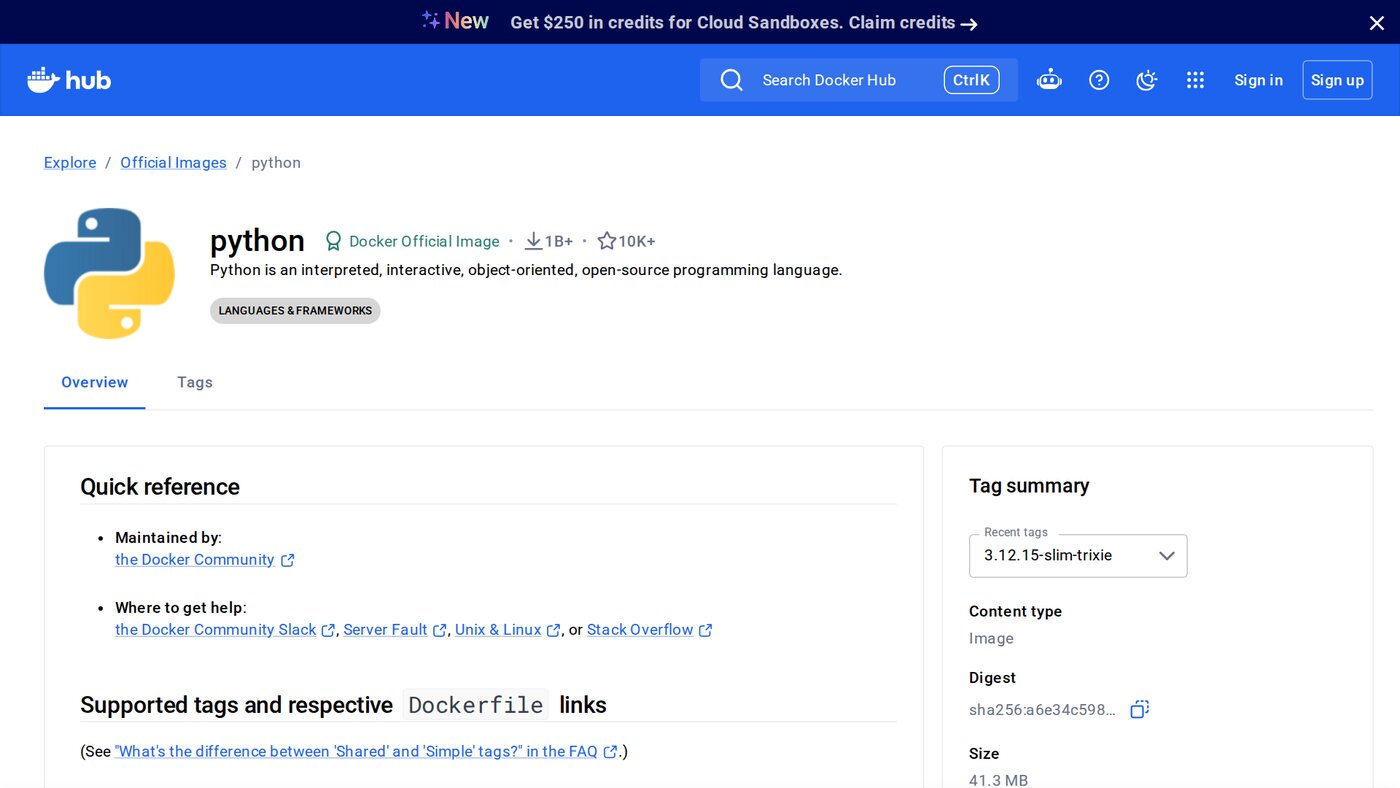The width and height of the screenshot is (1400, 788).
Task: Click the Tag summary heading
Action: point(1029,486)
